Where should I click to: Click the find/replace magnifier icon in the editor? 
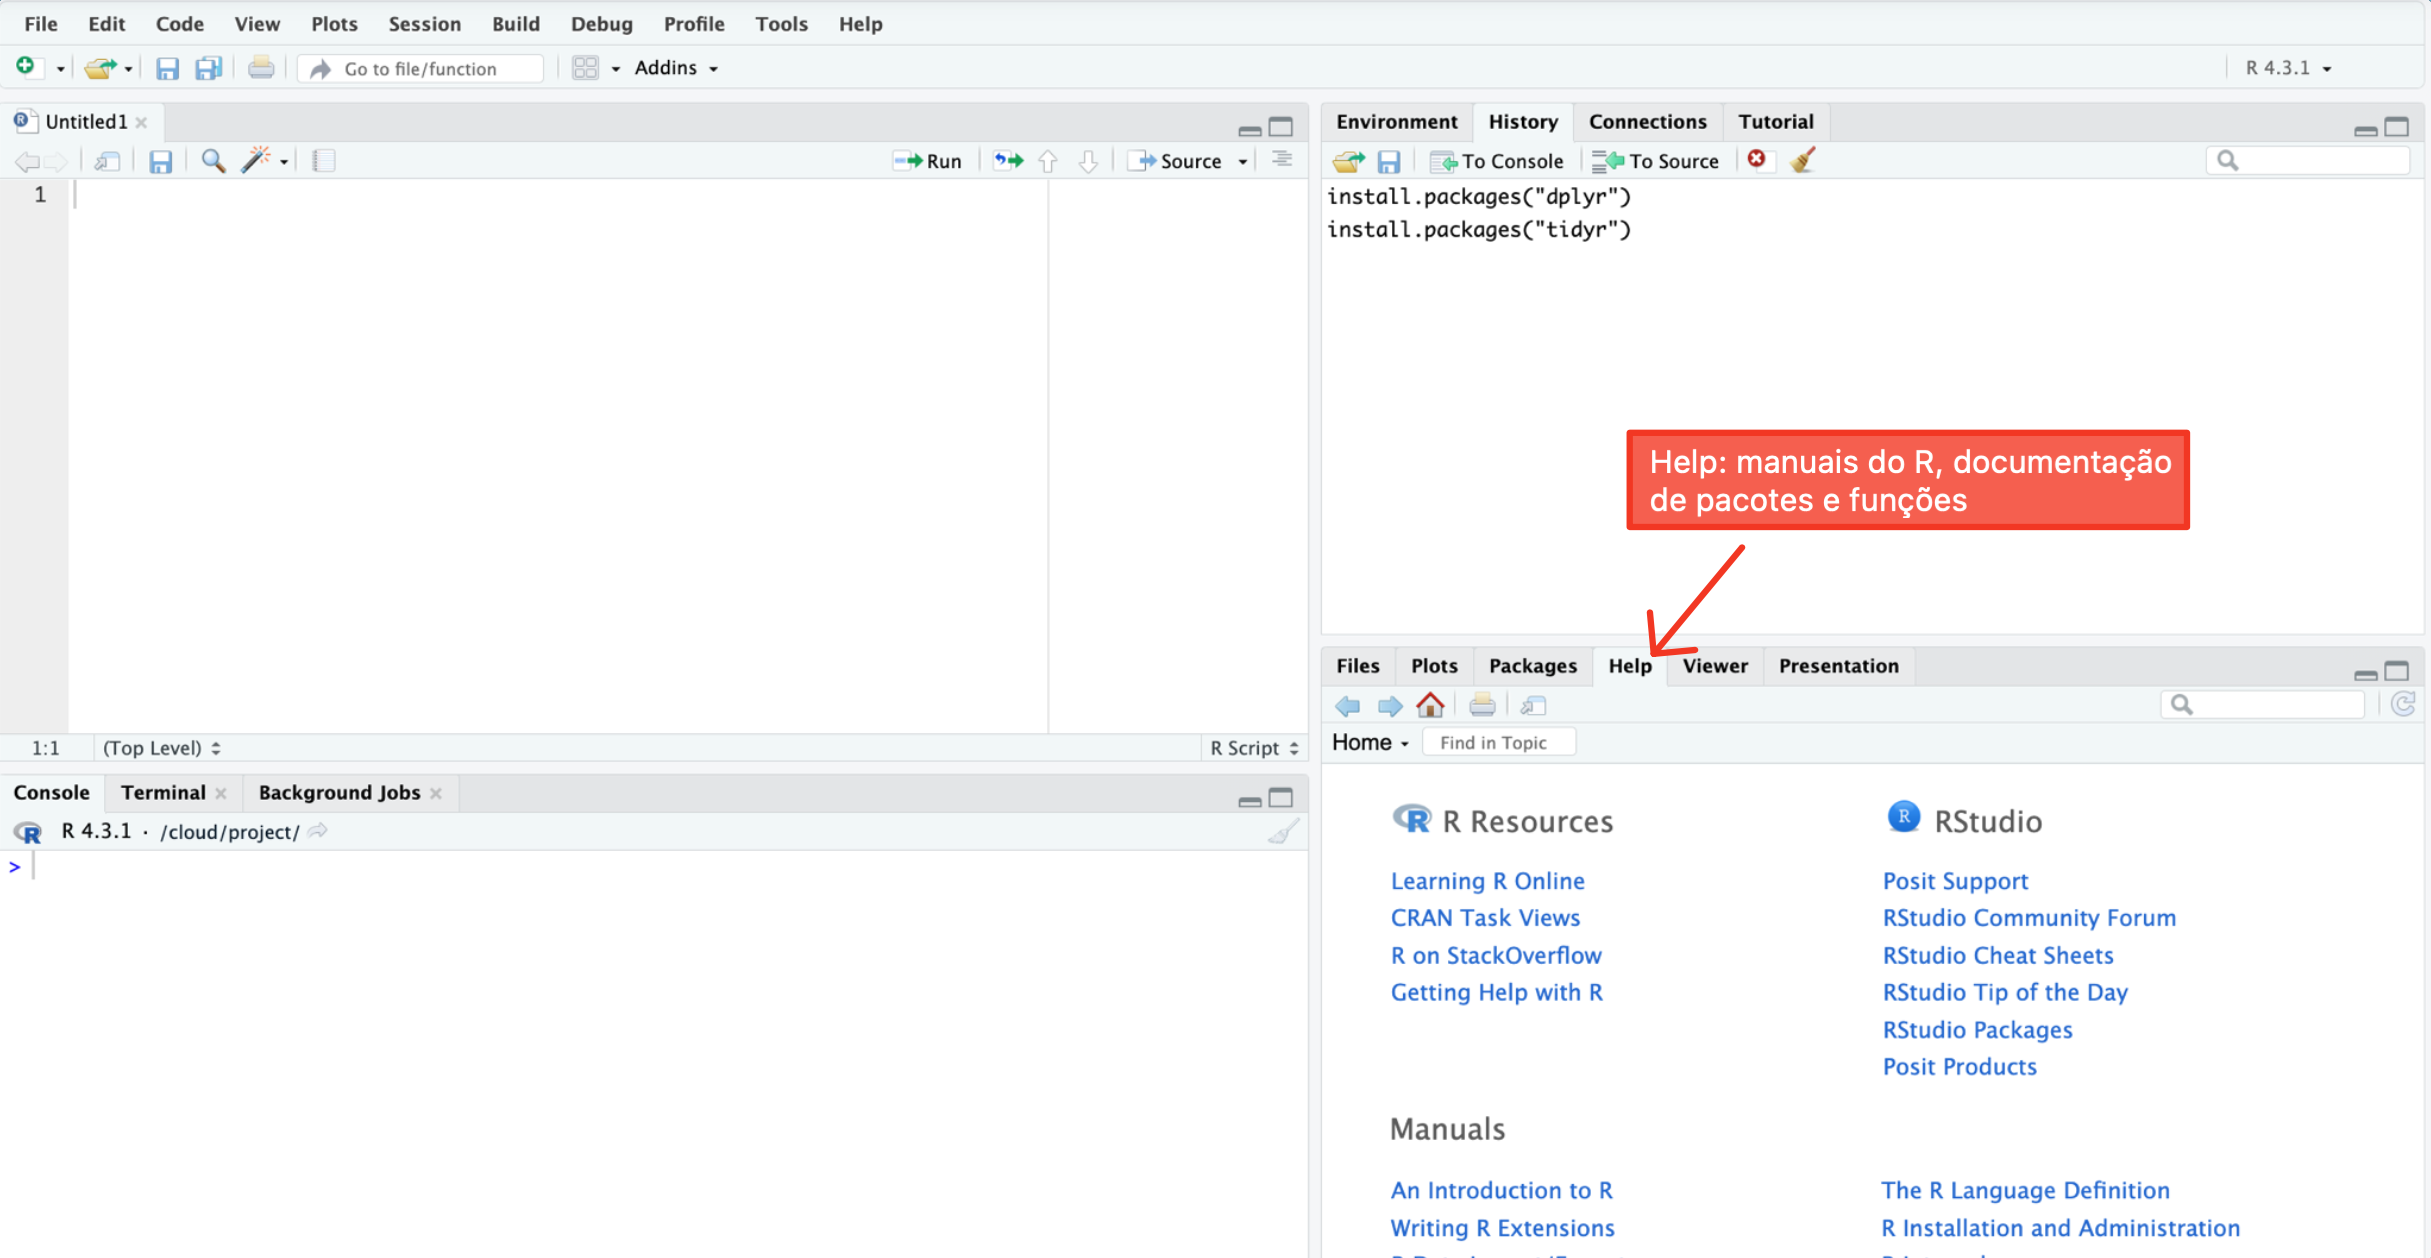213,160
